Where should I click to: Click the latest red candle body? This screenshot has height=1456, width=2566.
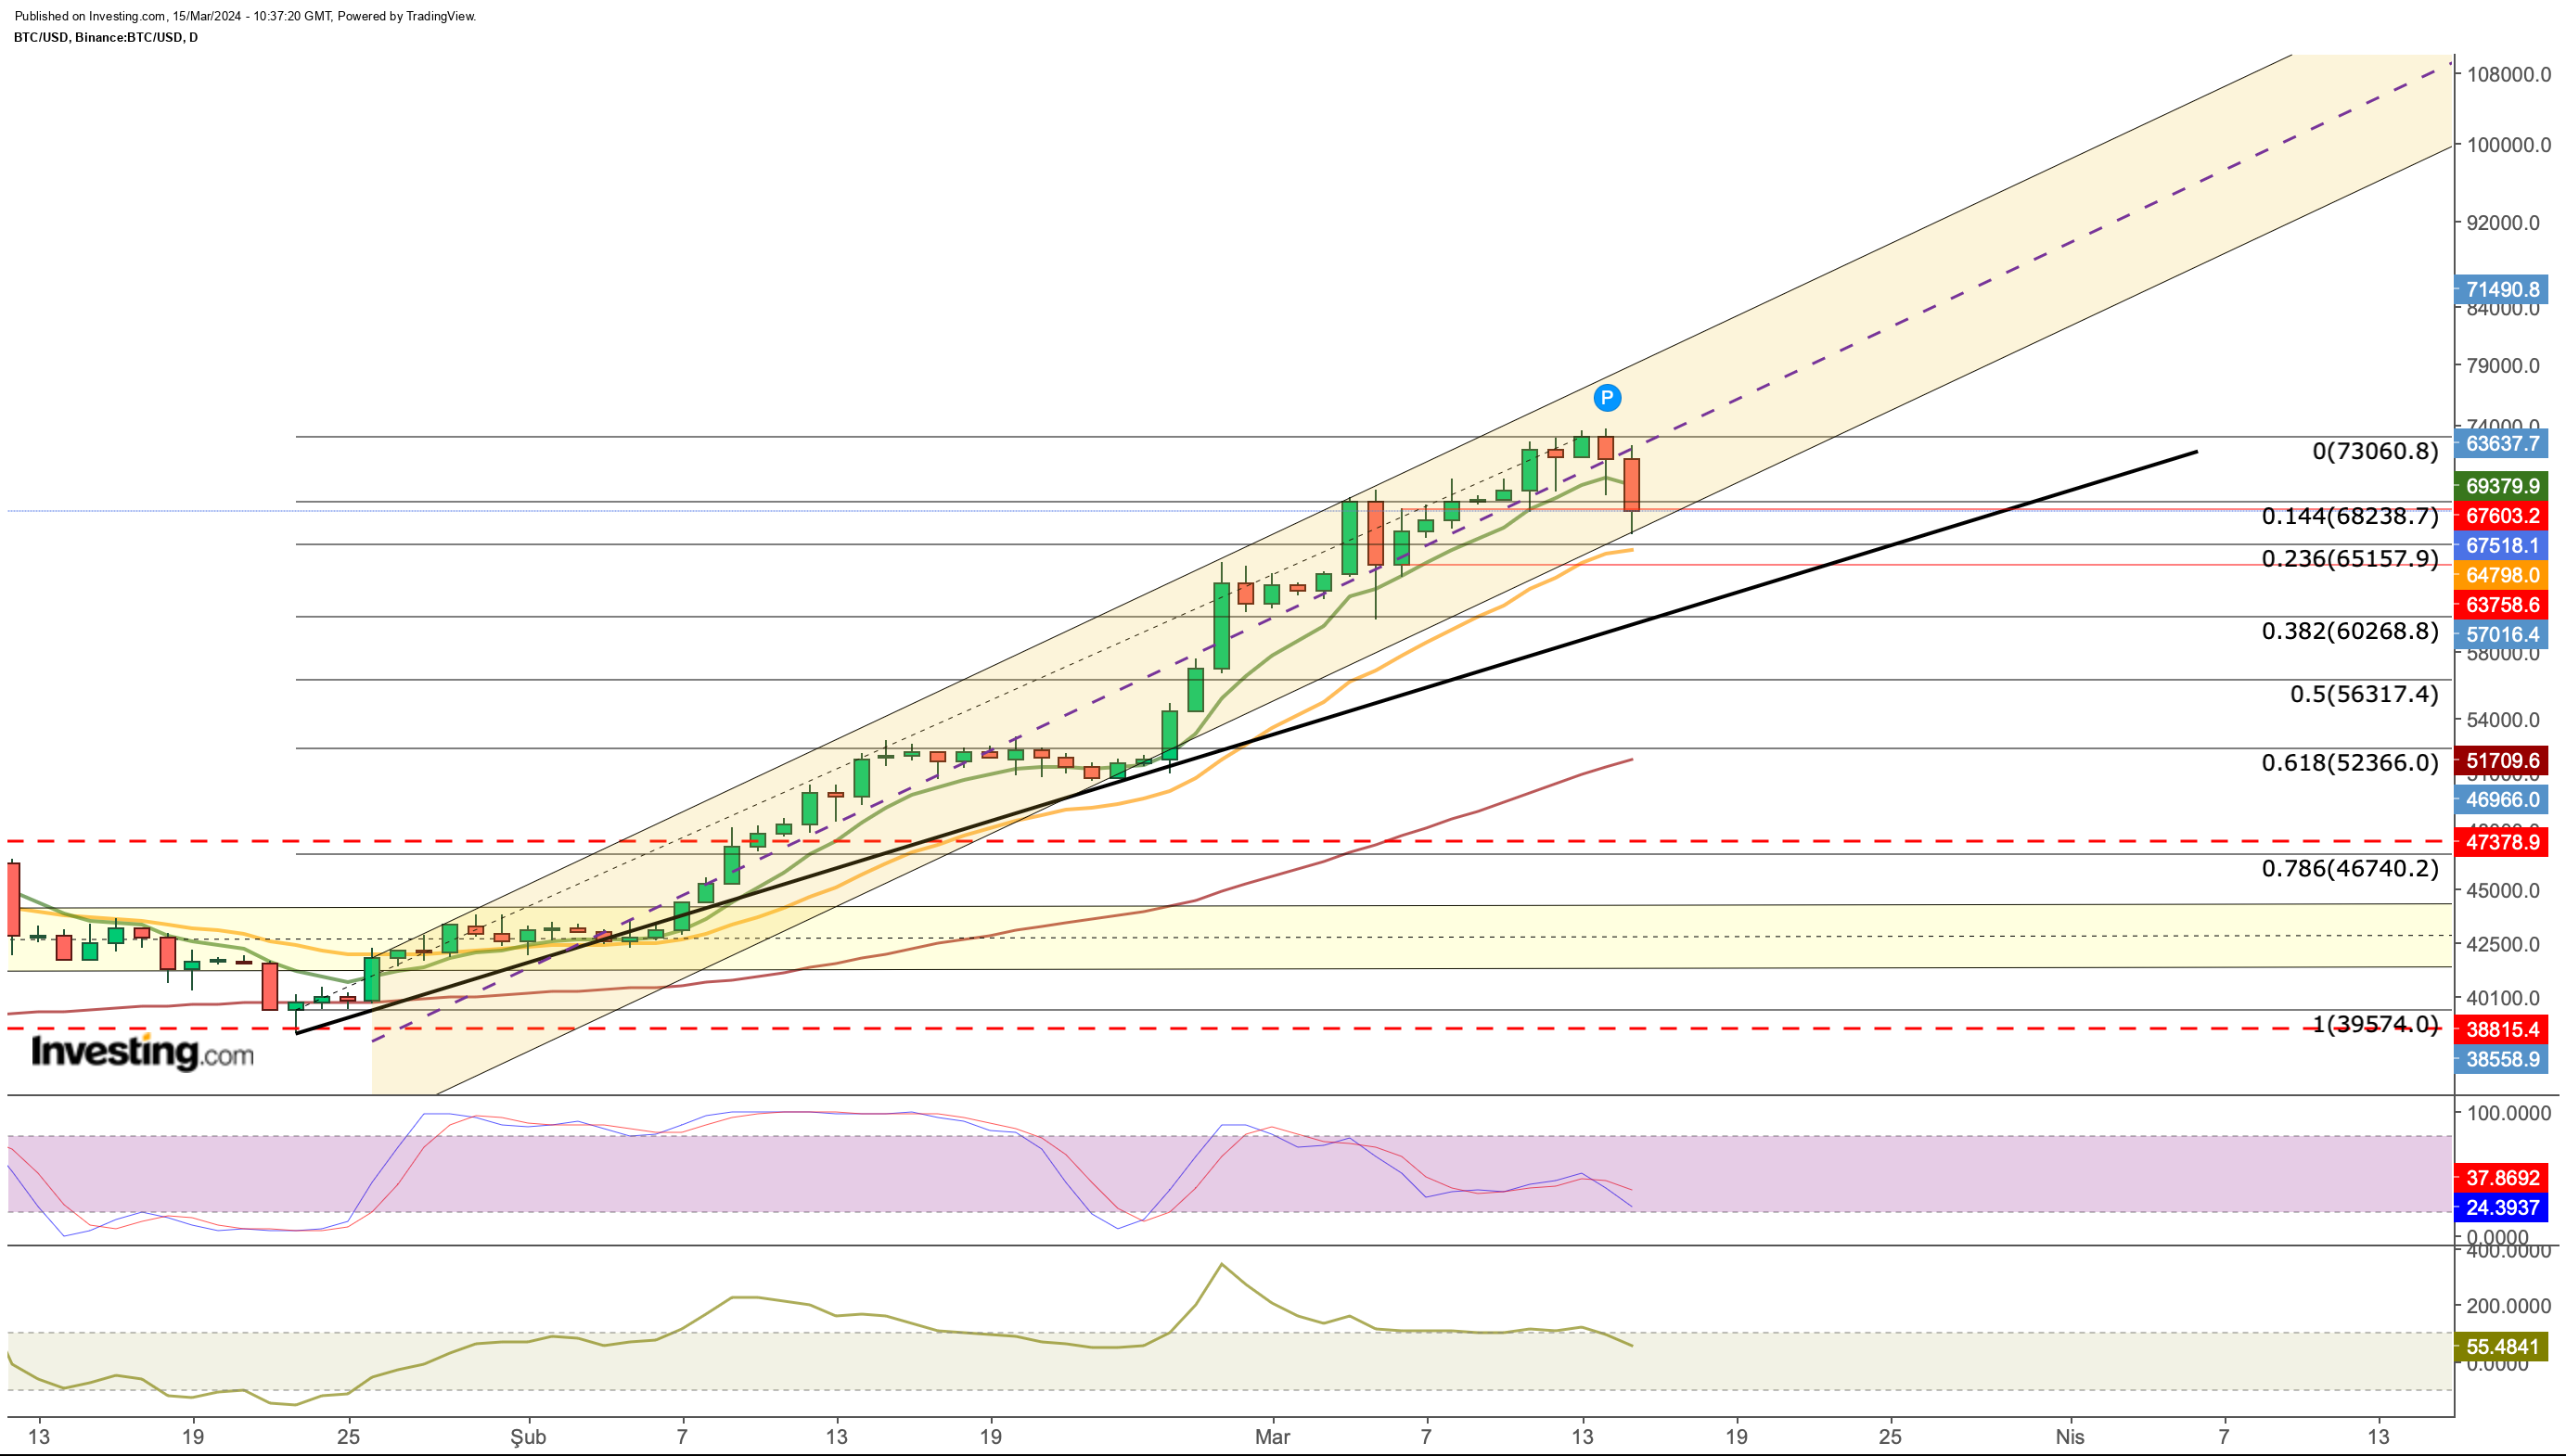click(x=1631, y=485)
